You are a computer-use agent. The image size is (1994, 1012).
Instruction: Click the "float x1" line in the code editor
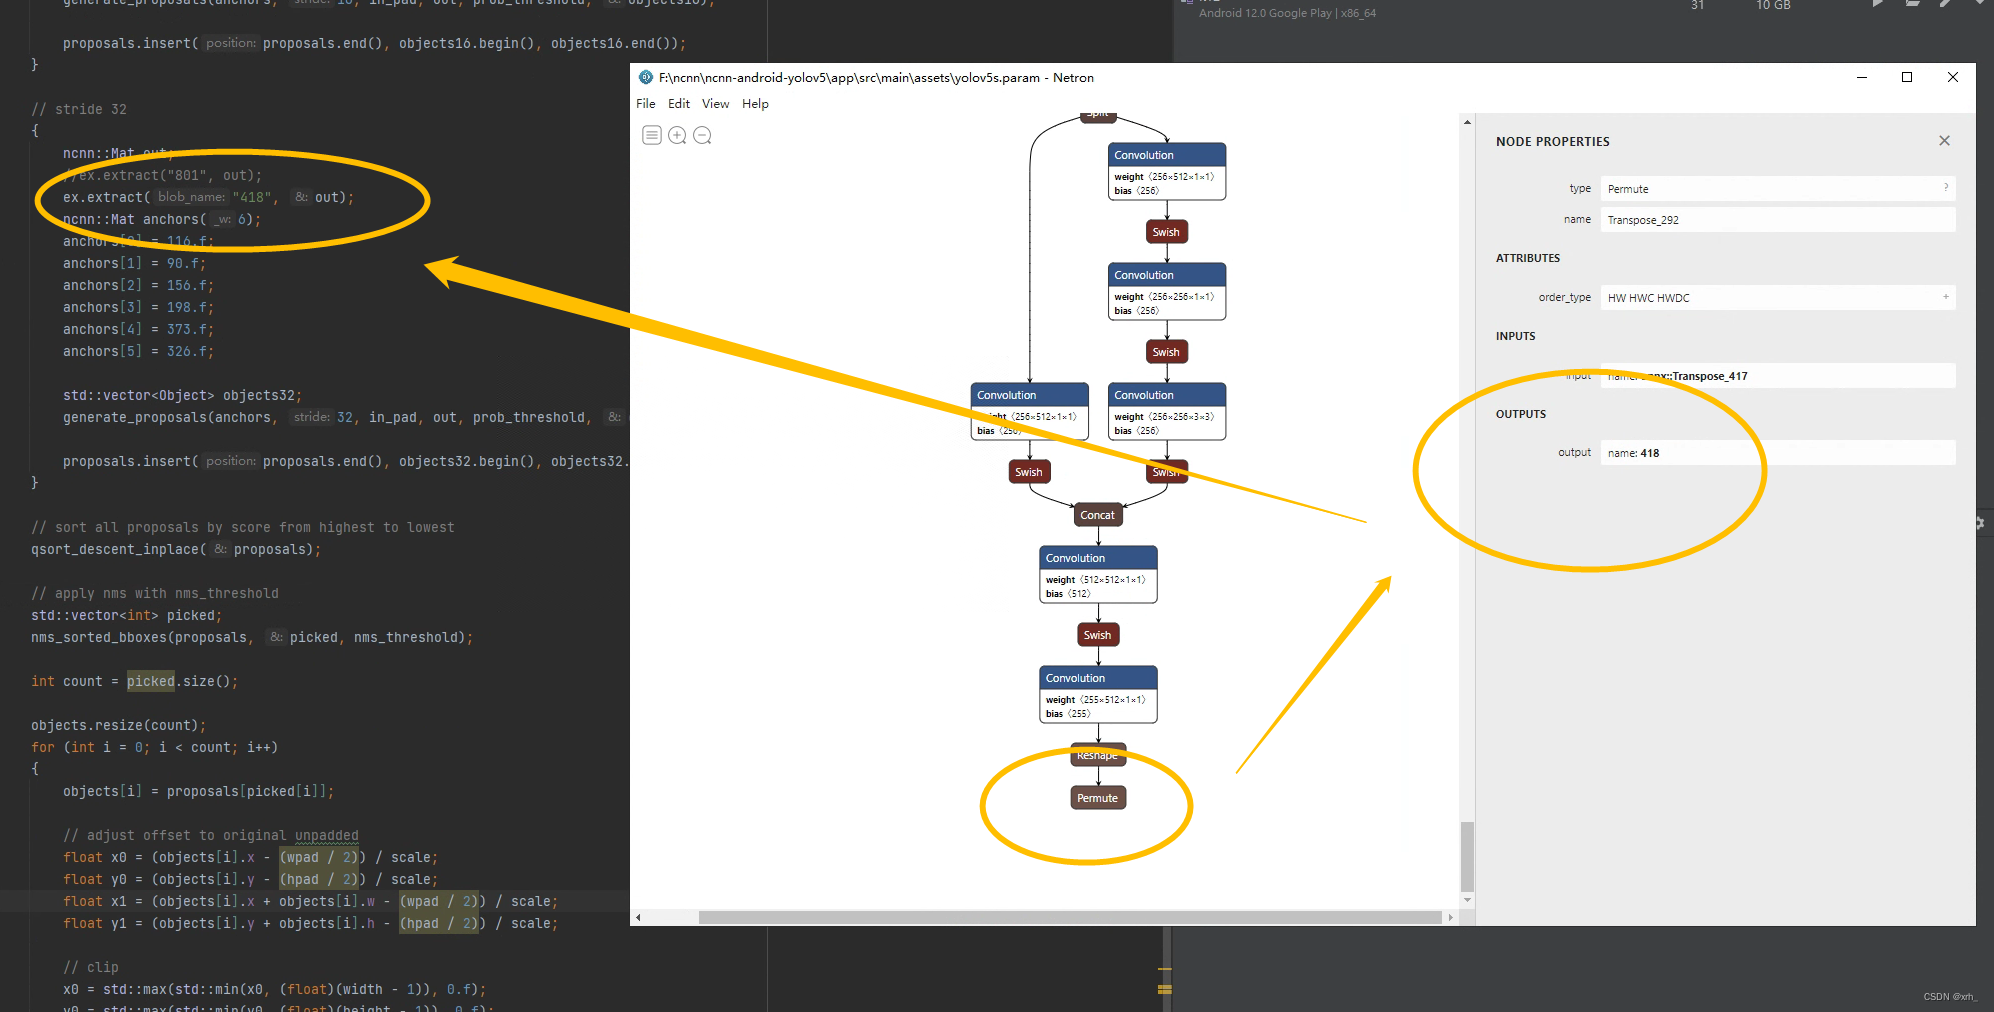click(x=310, y=902)
